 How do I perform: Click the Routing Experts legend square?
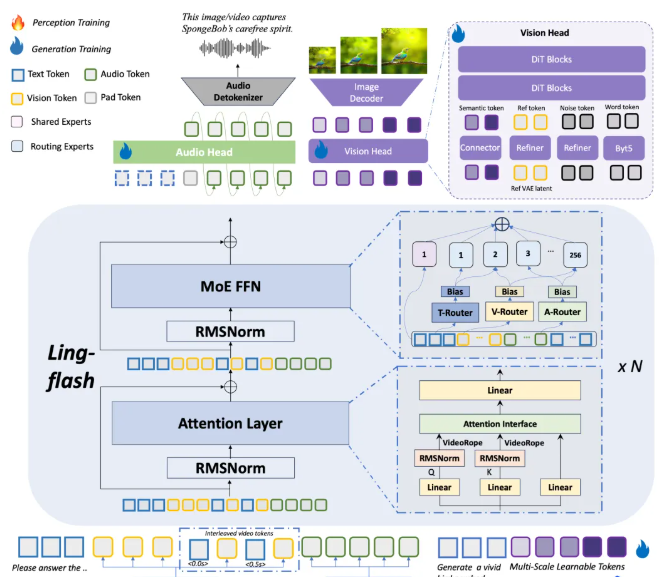point(16,146)
